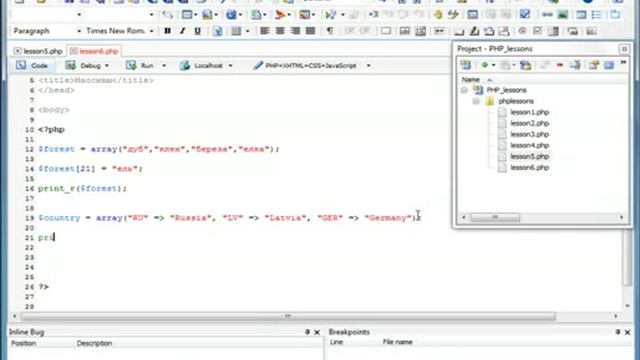Screen dimensions: 640x360
Task: Collapse the PHP_lessons project node
Action: [x=464, y=90]
